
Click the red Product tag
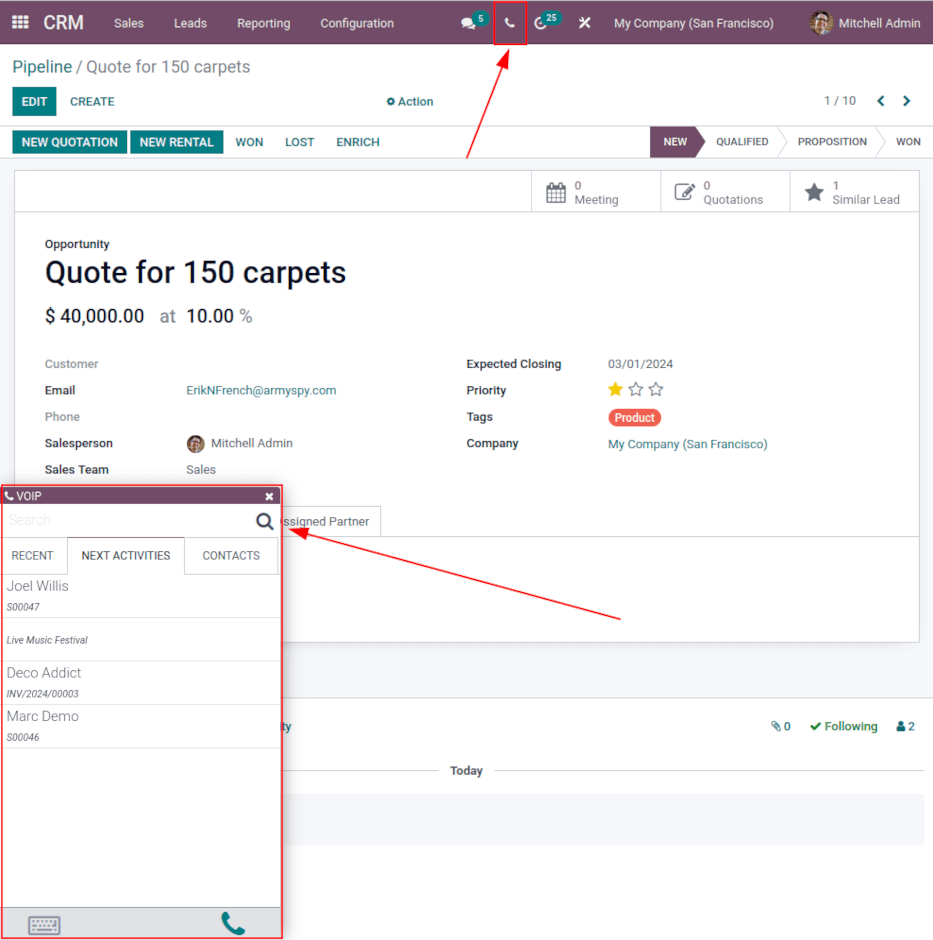(x=634, y=417)
